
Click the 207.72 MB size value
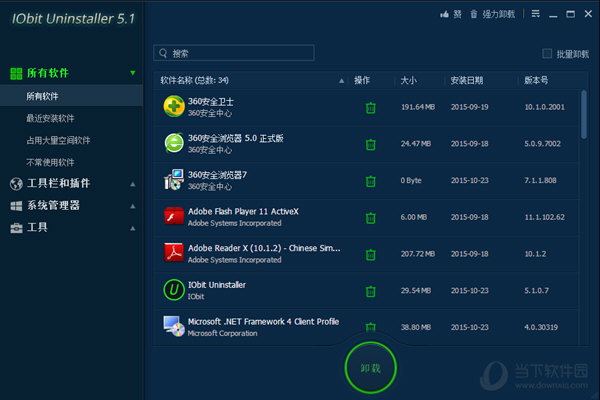click(x=418, y=254)
